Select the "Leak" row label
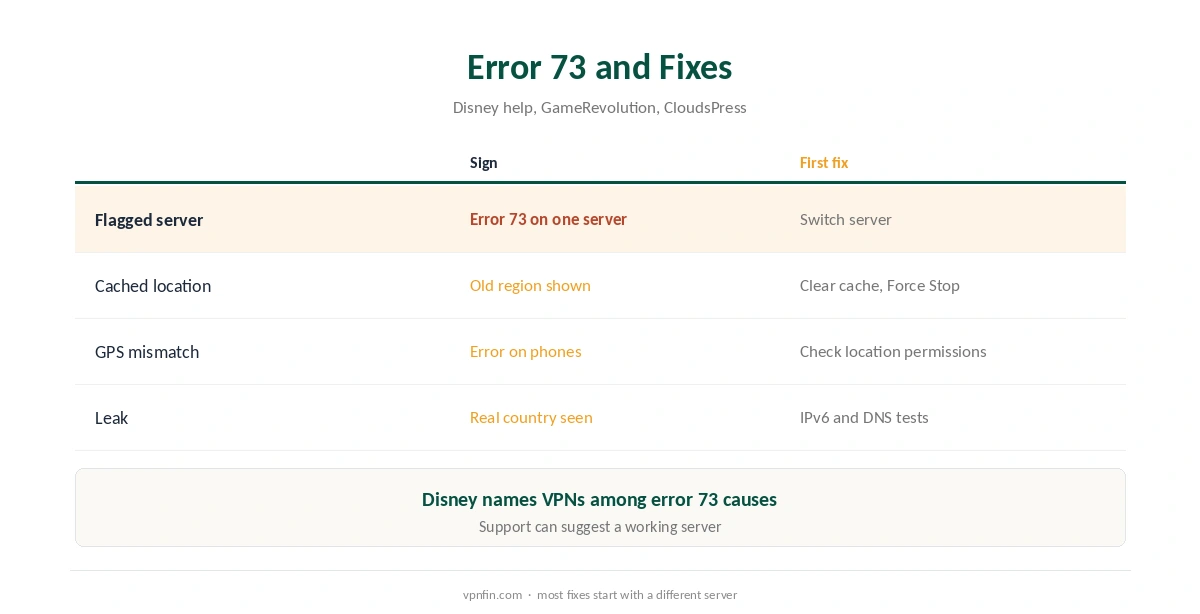 111,418
